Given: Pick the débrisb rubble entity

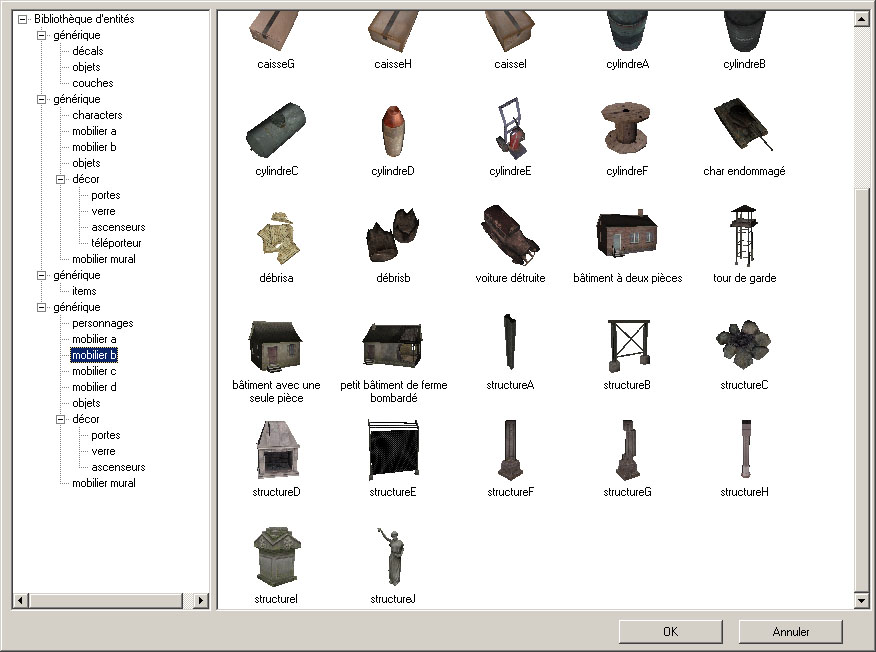Looking at the screenshot, I should click(x=393, y=246).
